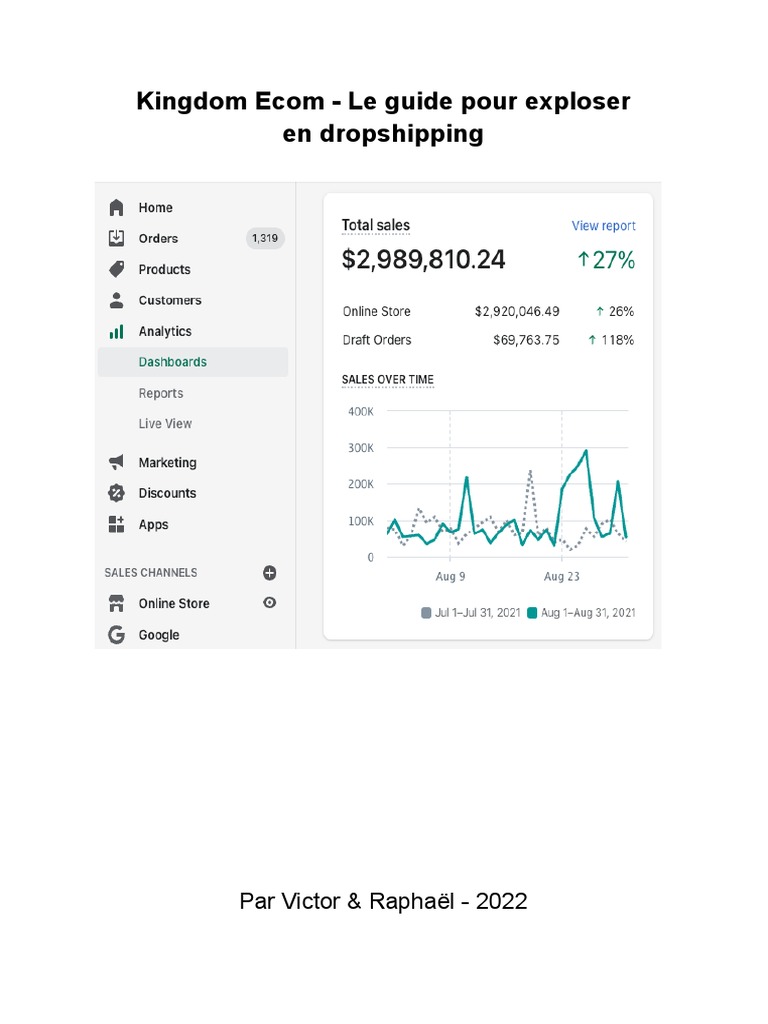Toggle the Online Store eye icon
The image size is (768, 1024).
[x=269, y=603]
